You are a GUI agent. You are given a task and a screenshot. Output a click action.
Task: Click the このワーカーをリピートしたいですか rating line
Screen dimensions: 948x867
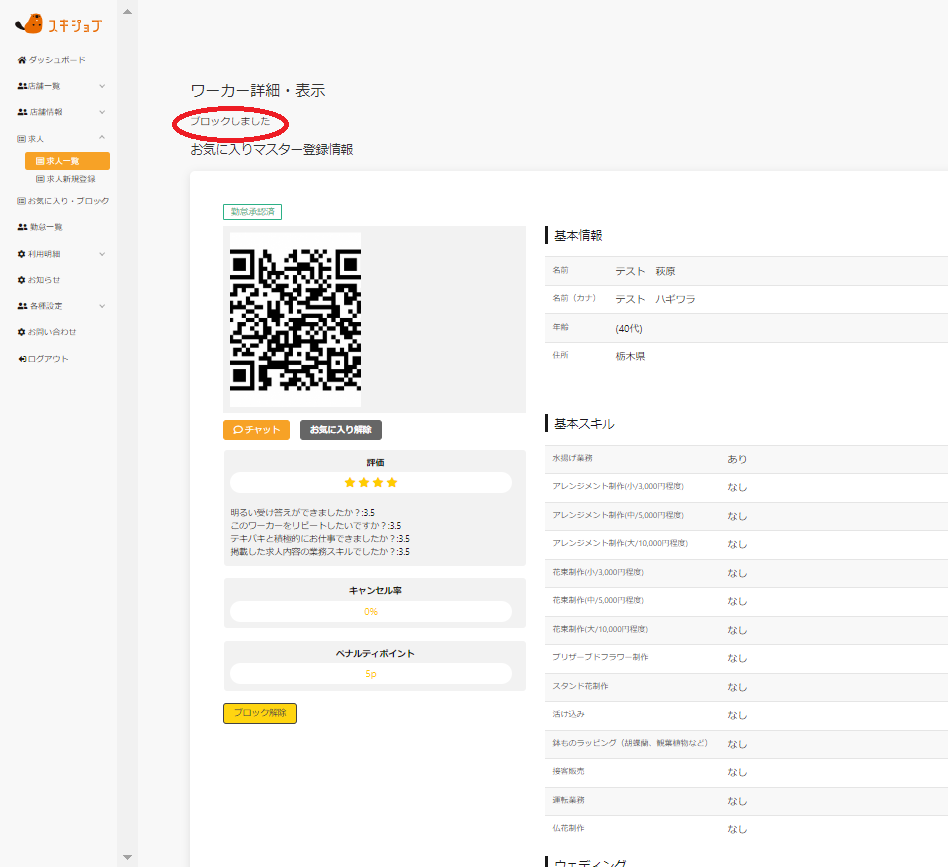[315, 525]
